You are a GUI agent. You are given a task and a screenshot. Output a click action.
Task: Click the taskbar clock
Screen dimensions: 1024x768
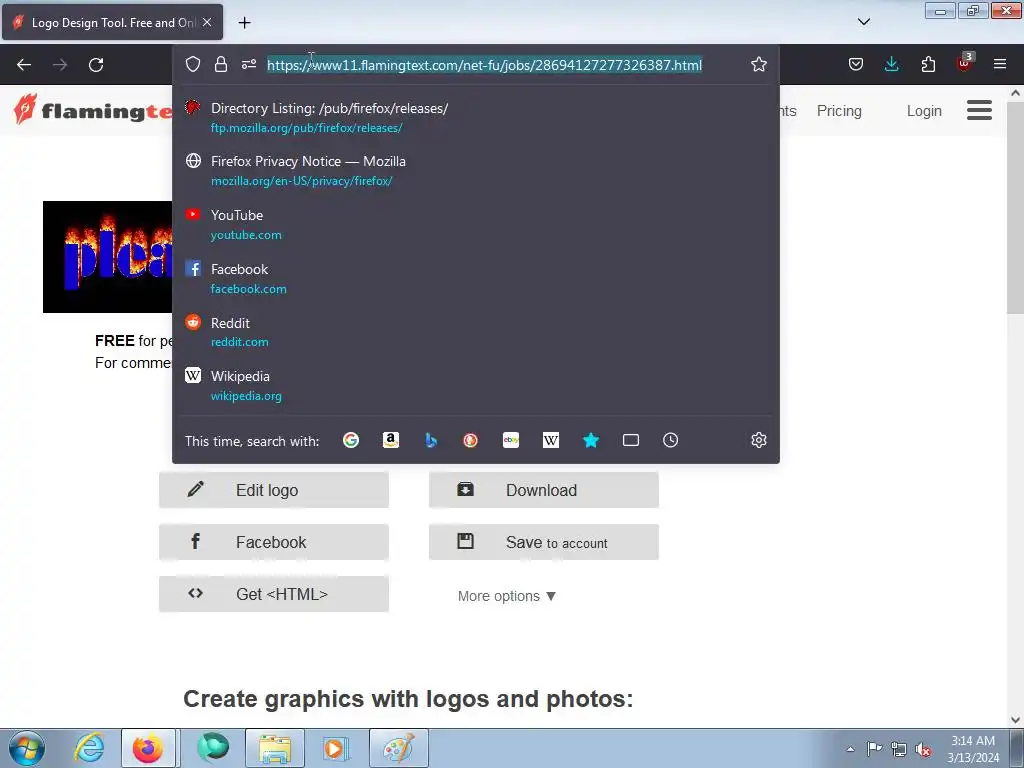(x=973, y=748)
